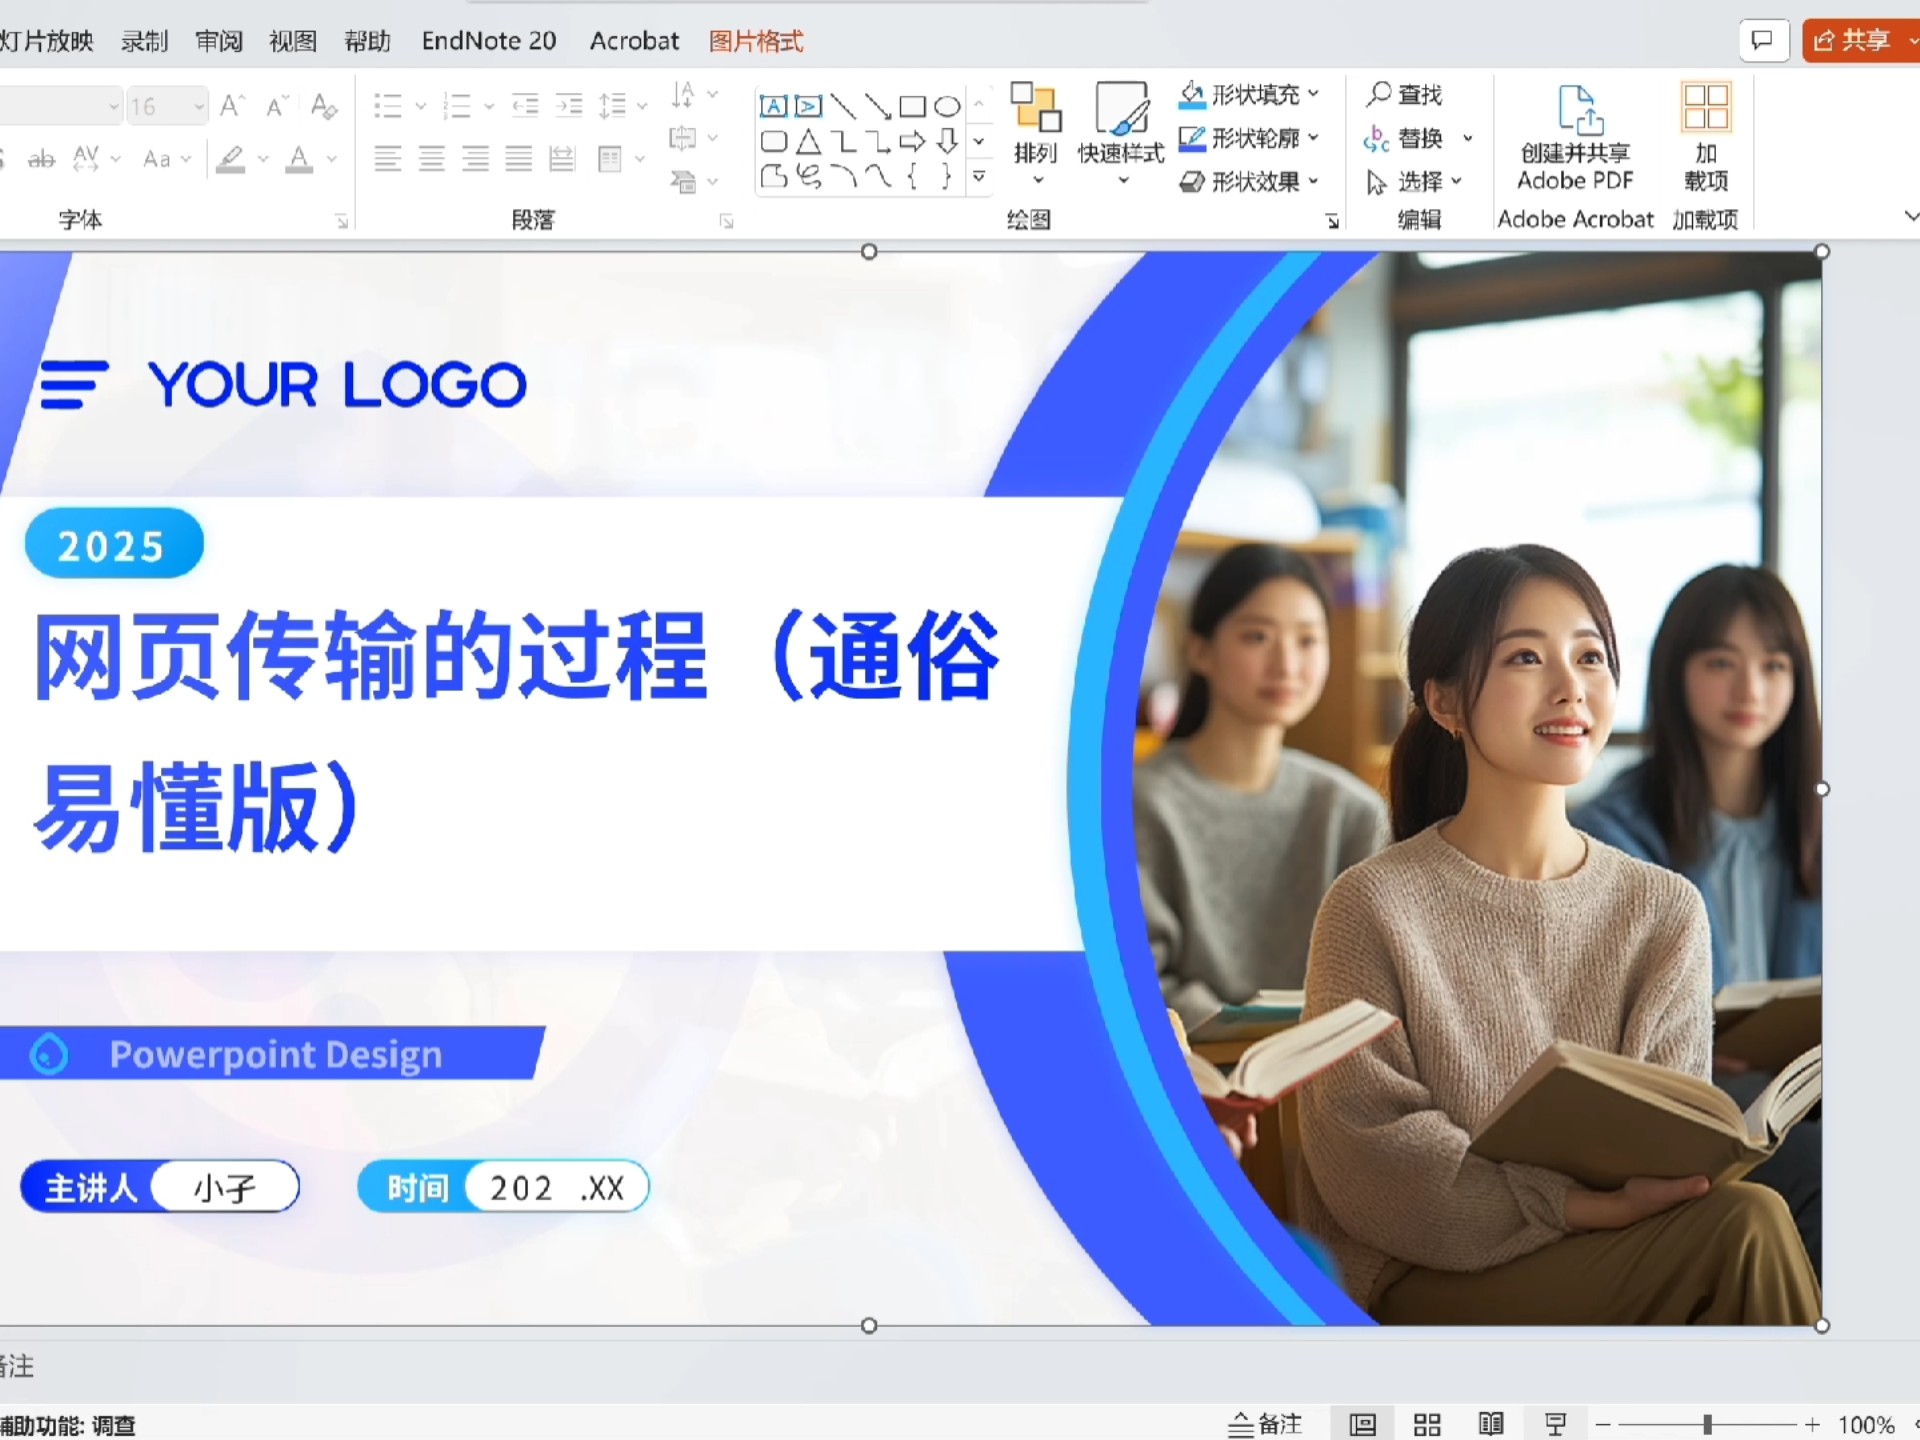
Task: Open the font size 16 dropdown
Action: click(199, 106)
